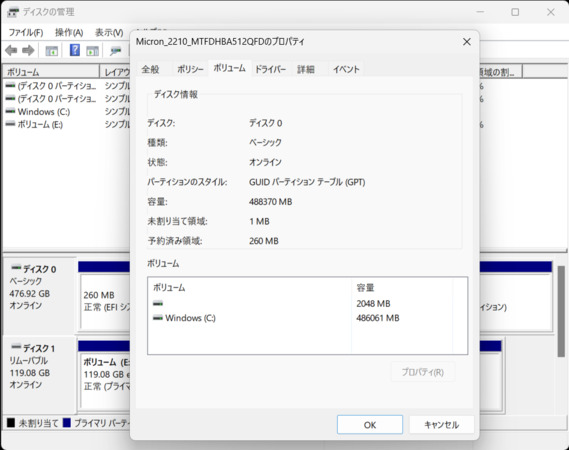Open help via blue question mark icon
Image resolution: width=569 pixels, height=450 pixels.
pos(74,50)
